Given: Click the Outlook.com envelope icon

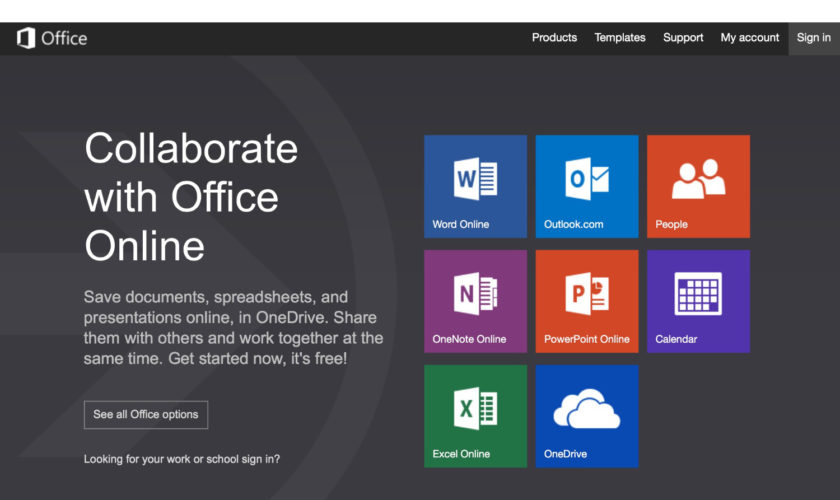Looking at the screenshot, I should click(586, 179).
